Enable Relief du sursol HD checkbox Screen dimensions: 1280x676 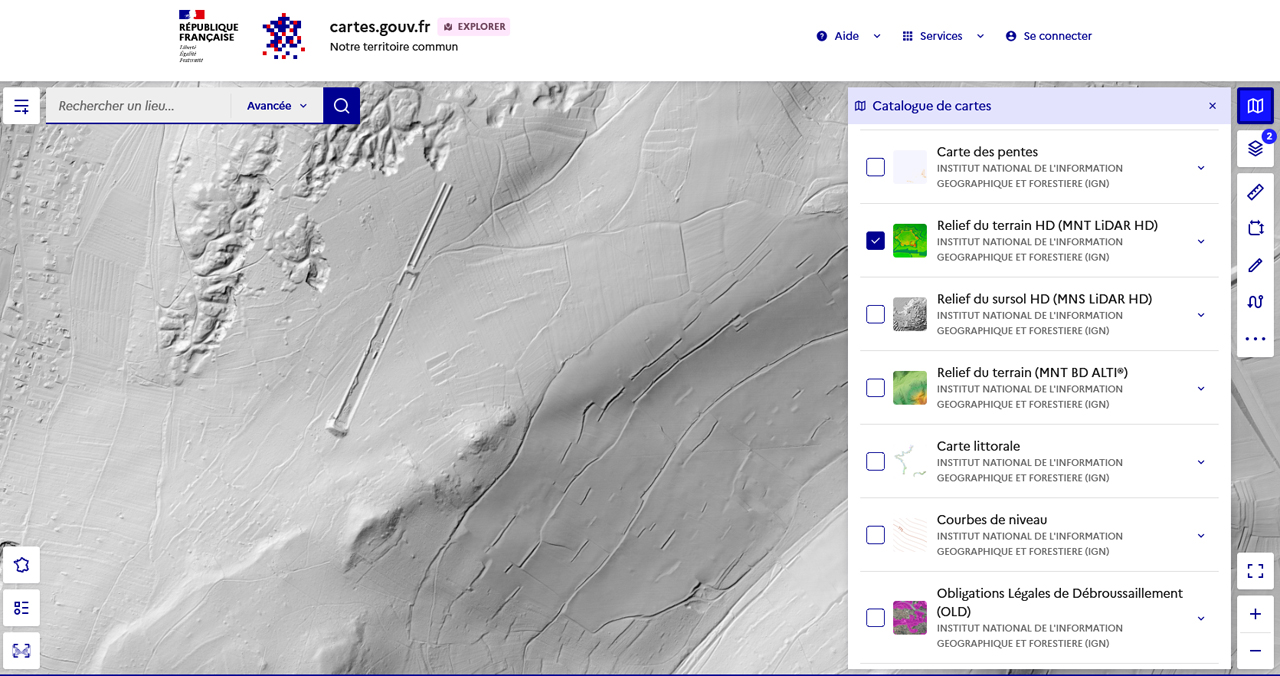pyautogui.click(x=875, y=314)
